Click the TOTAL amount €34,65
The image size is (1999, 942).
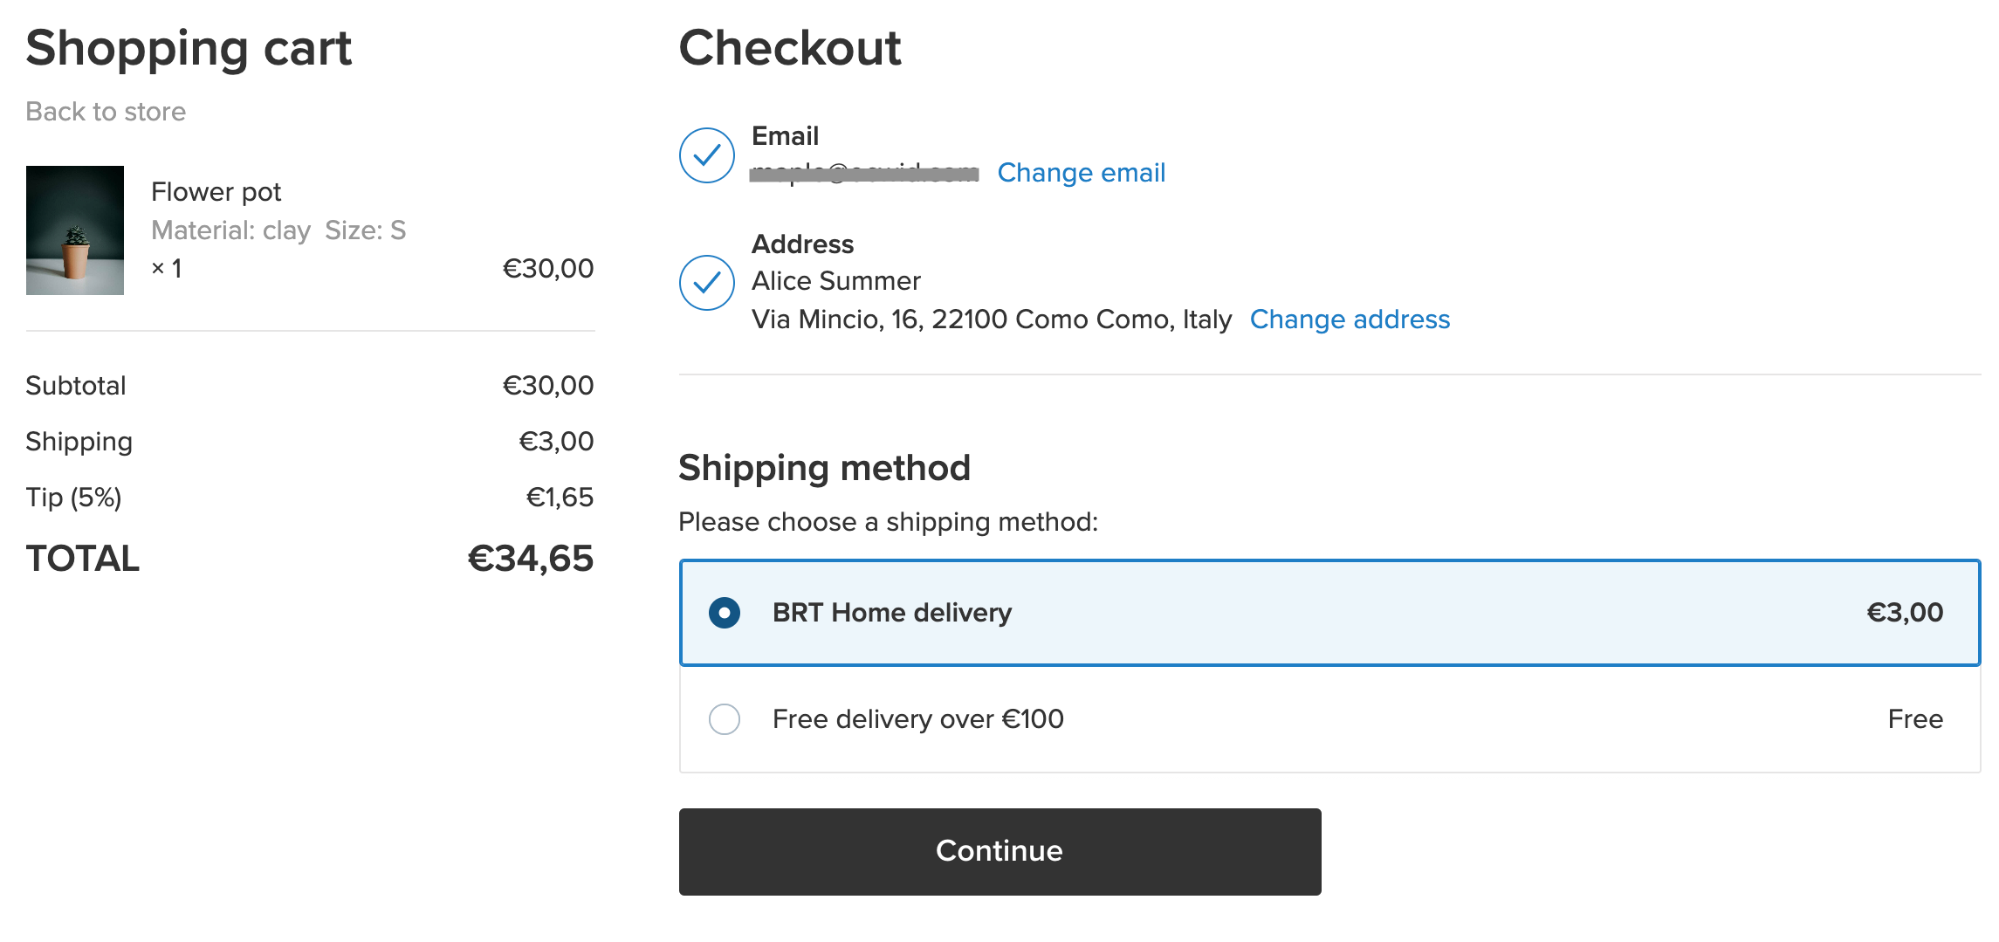pyautogui.click(x=530, y=558)
